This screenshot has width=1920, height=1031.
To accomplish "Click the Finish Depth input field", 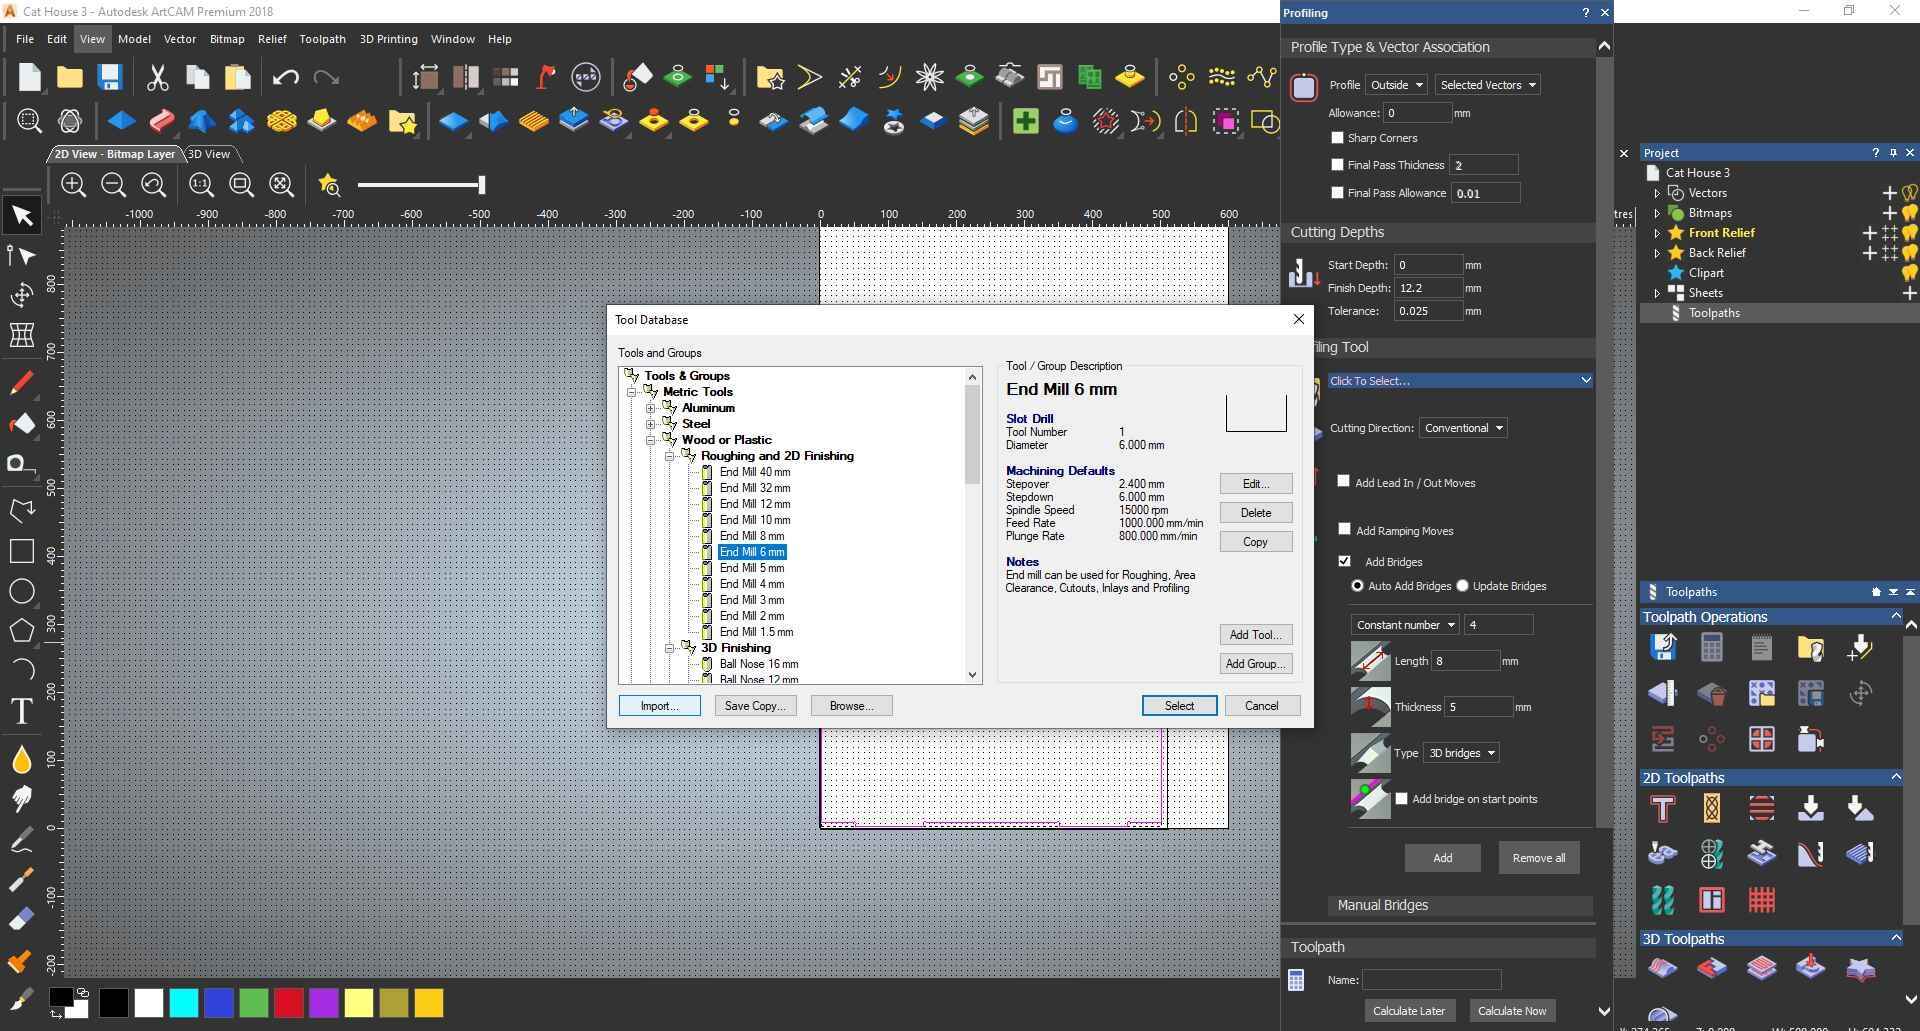I will pos(1428,288).
